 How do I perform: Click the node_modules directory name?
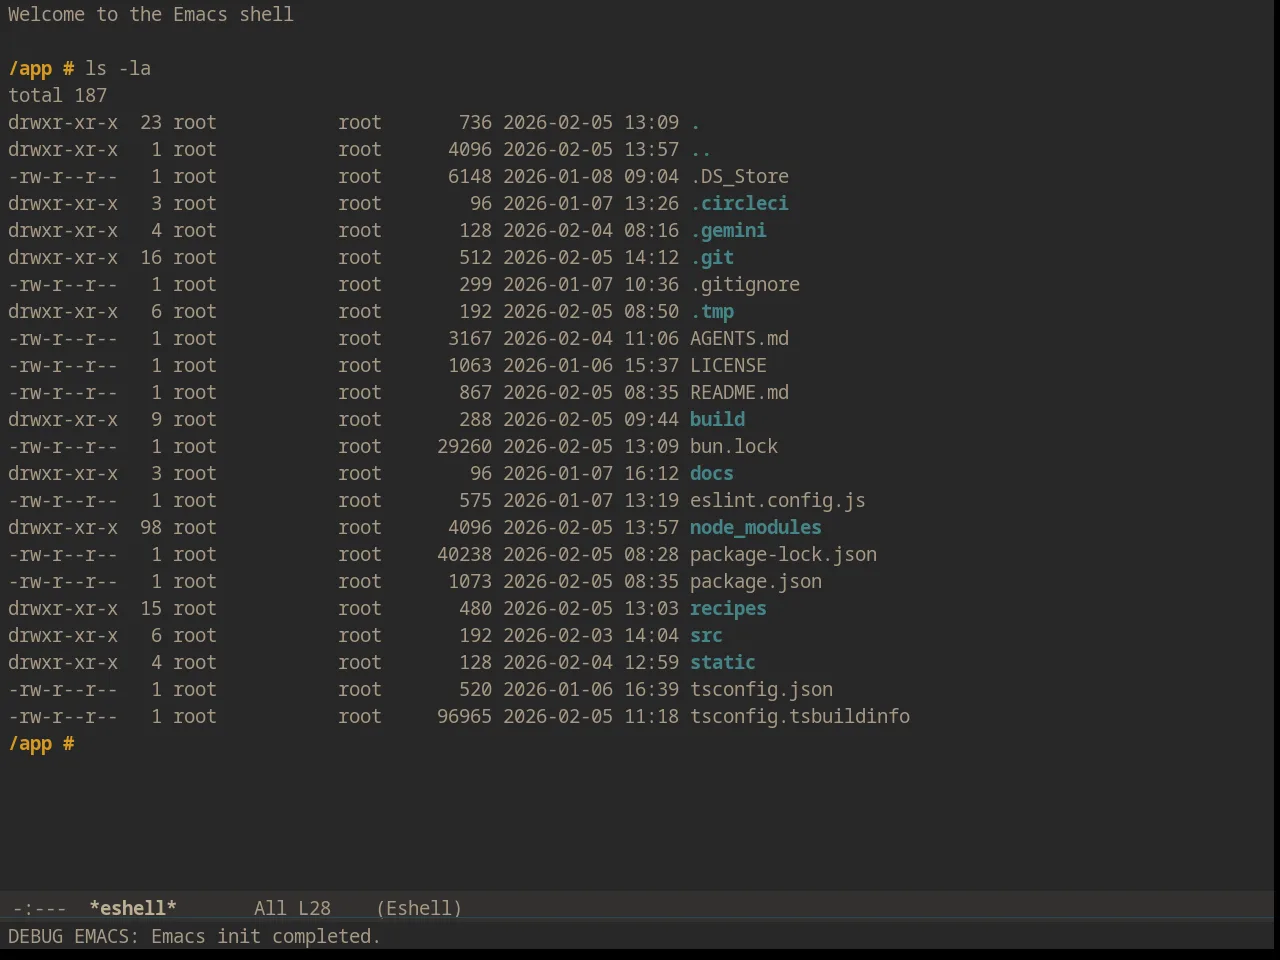pyautogui.click(x=756, y=527)
